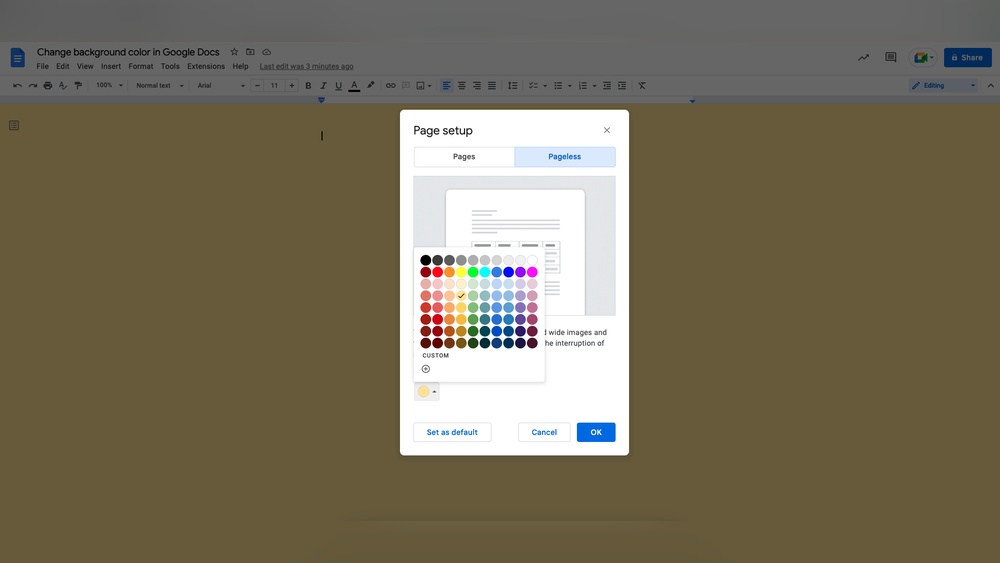Open line and paragraph spacing
Screen dimensions: 1000x563
[x=512, y=85]
